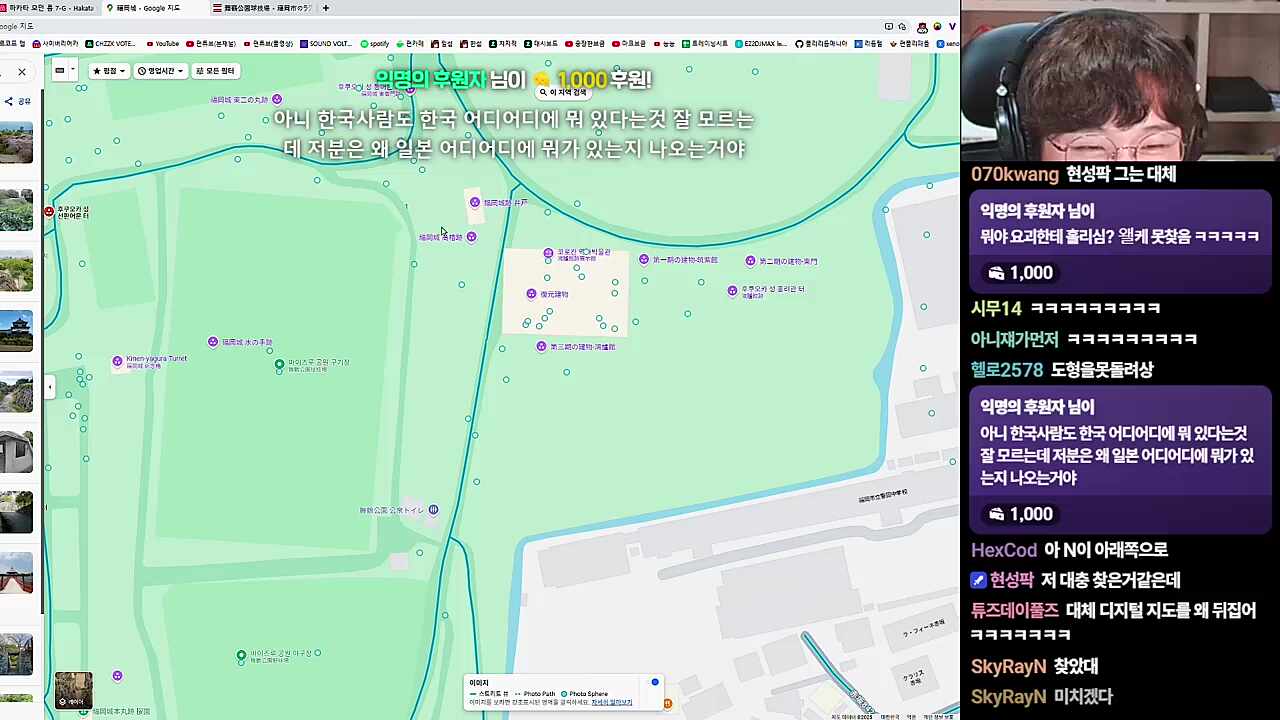Screen dimensions: 1280x720
Task: Click the red bus stop marker
Action: pyautogui.click(x=49, y=212)
